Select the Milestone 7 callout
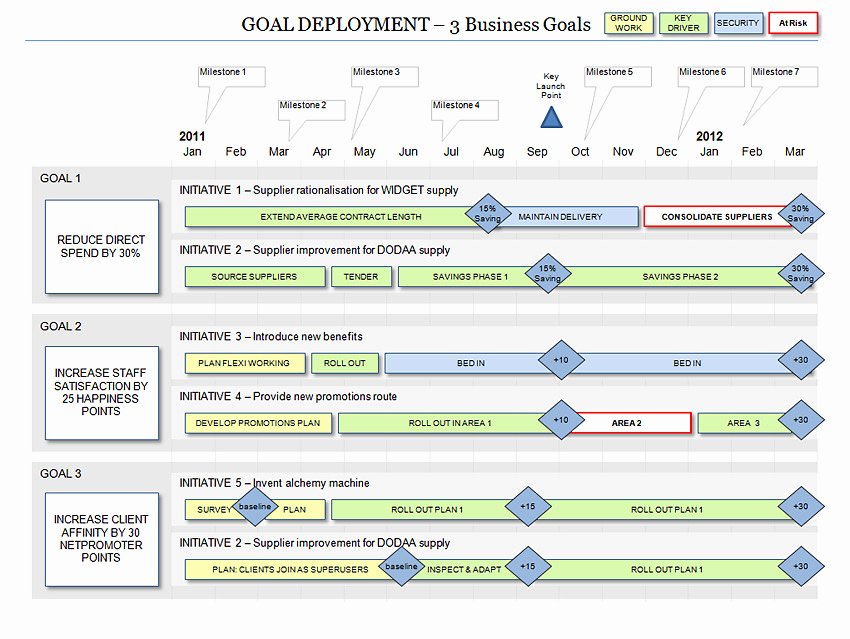 [x=784, y=76]
